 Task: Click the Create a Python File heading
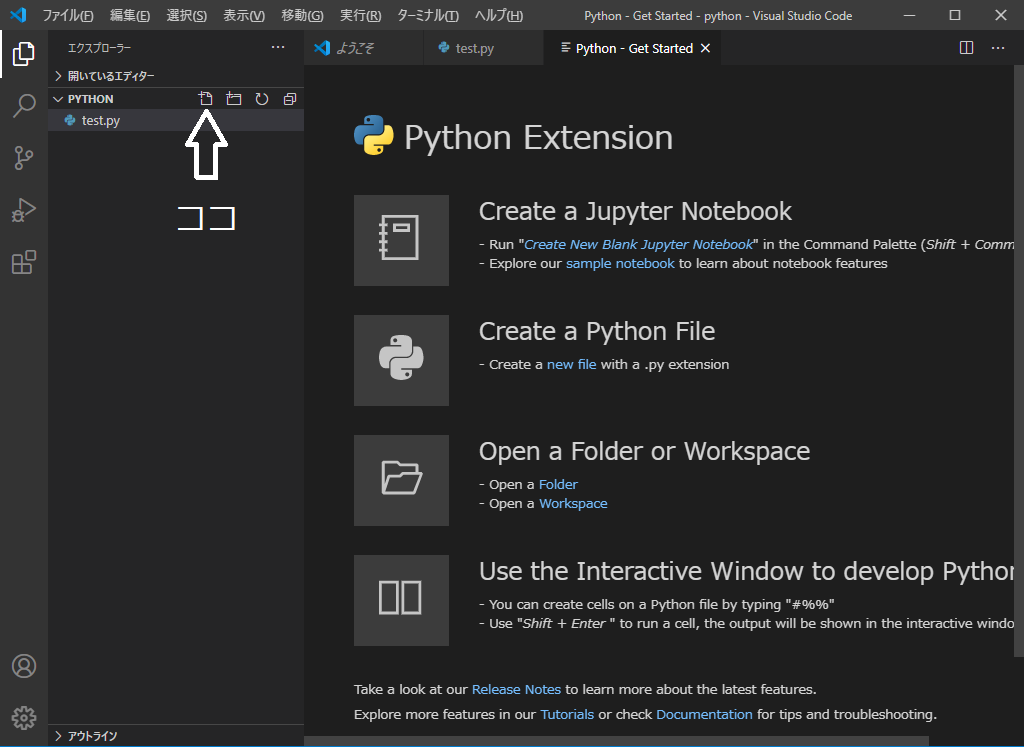(x=597, y=332)
